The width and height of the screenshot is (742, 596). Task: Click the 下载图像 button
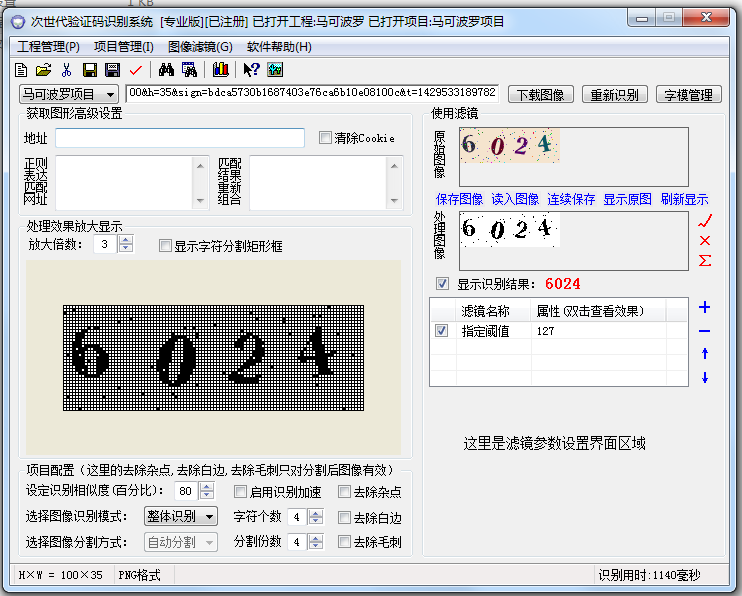(x=541, y=95)
